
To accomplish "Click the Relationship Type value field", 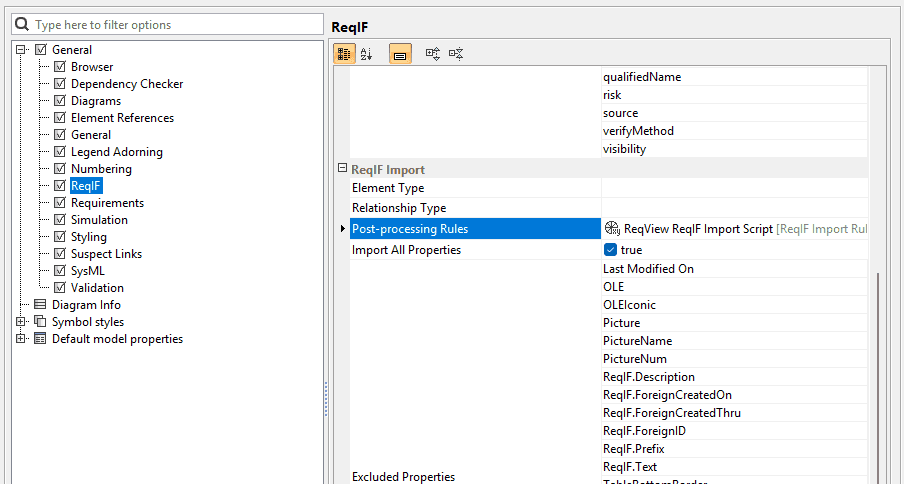I will click(734, 207).
